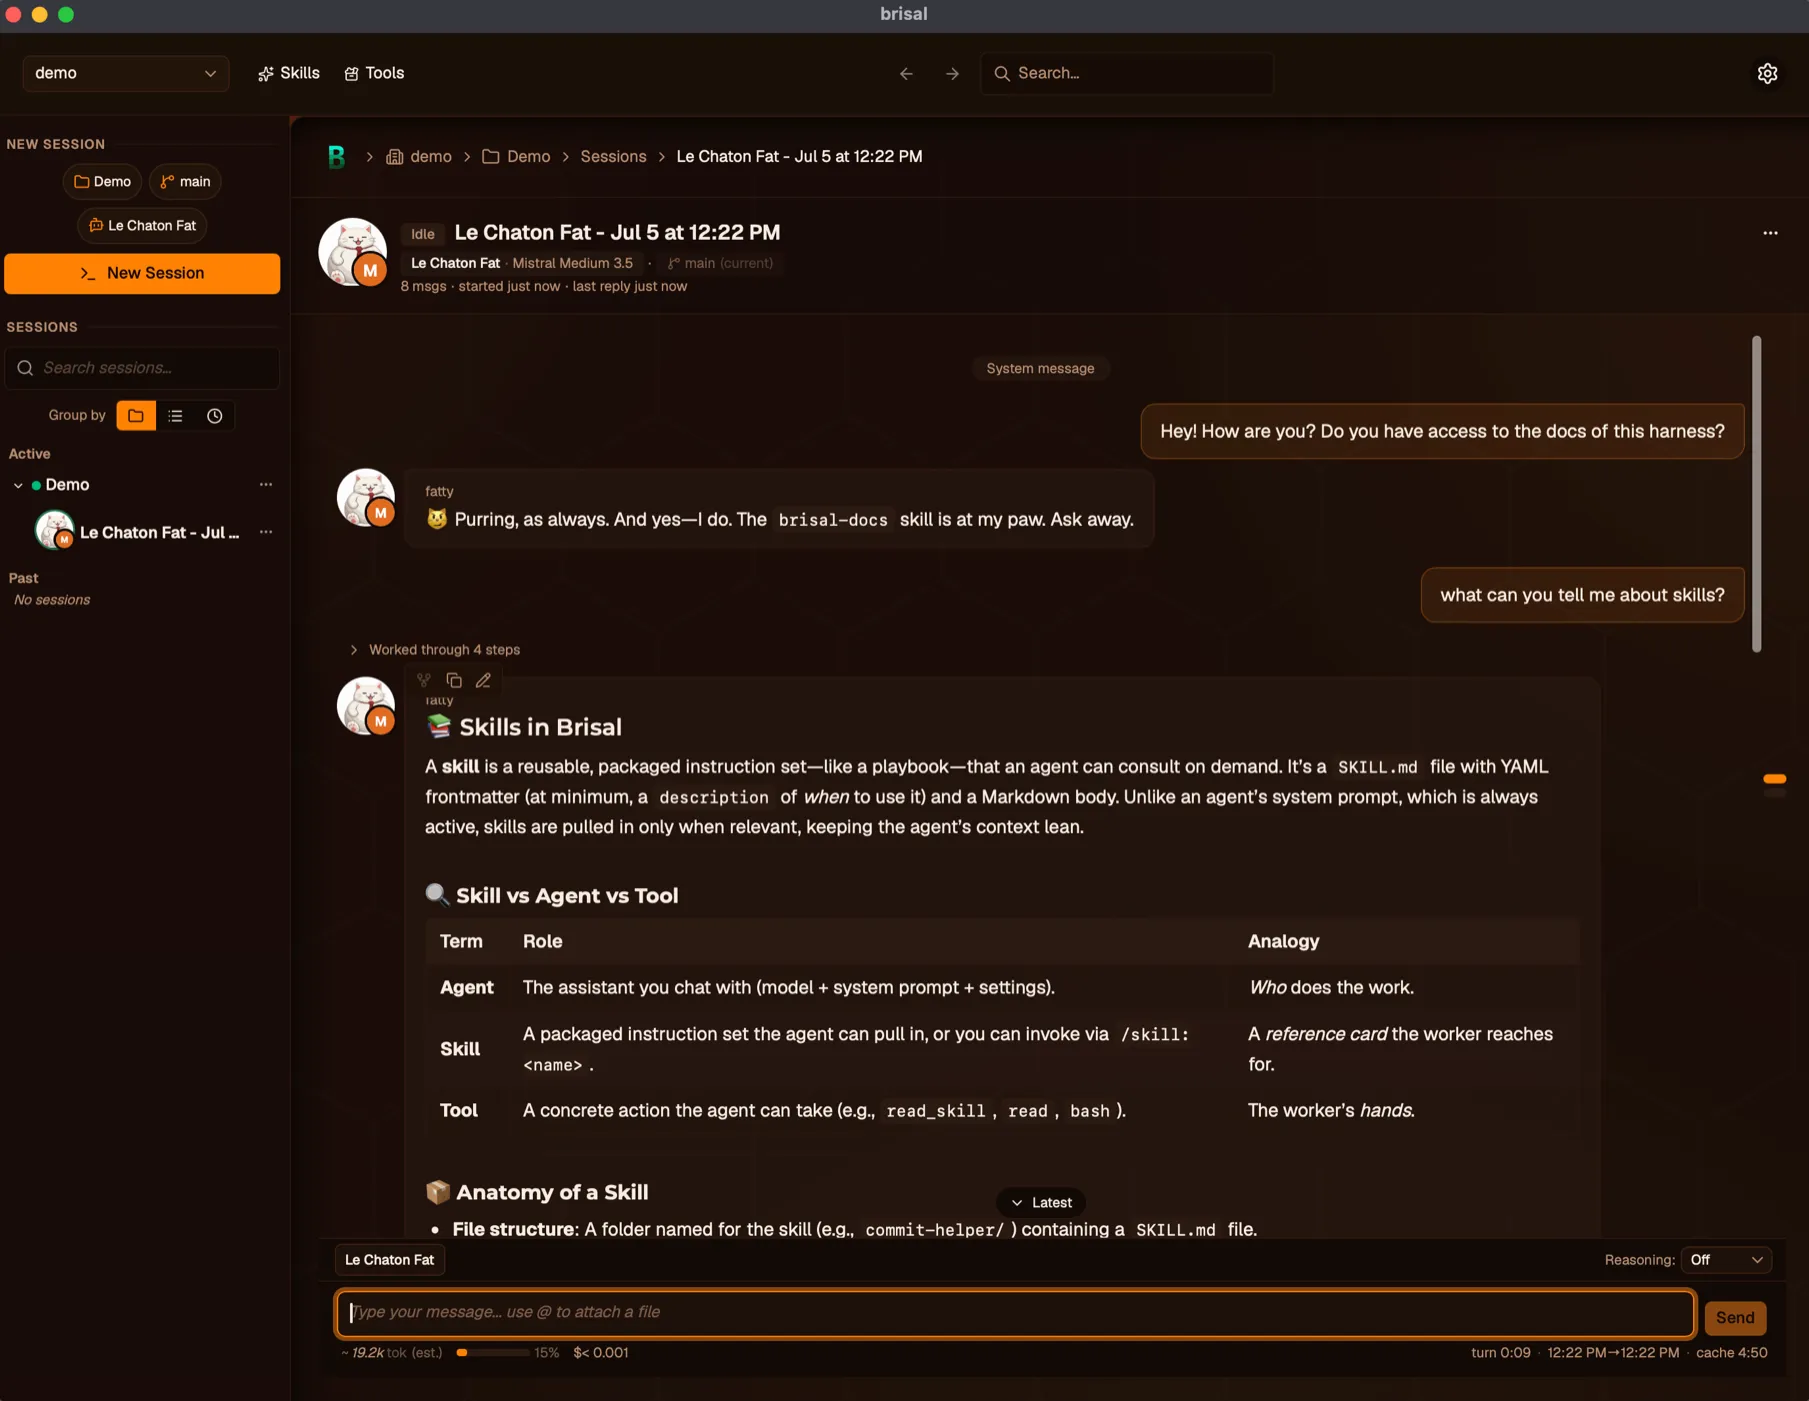
Task: Start a New Session
Action: click(x=142, y=273)
